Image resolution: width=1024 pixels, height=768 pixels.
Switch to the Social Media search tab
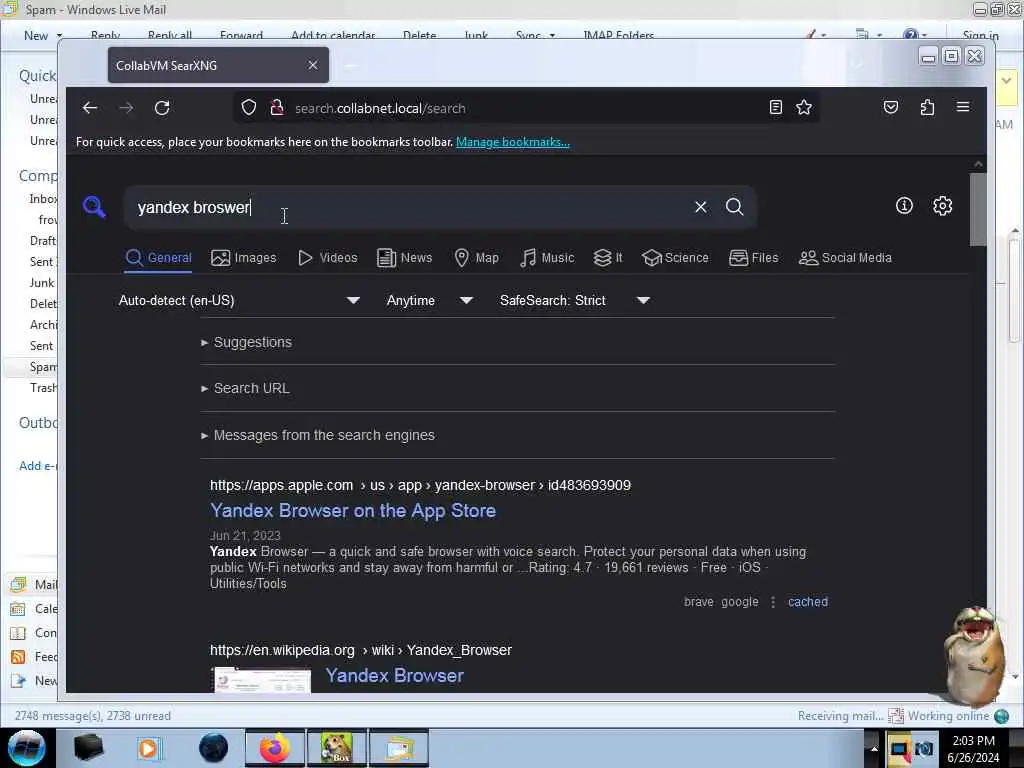[845, 258]
